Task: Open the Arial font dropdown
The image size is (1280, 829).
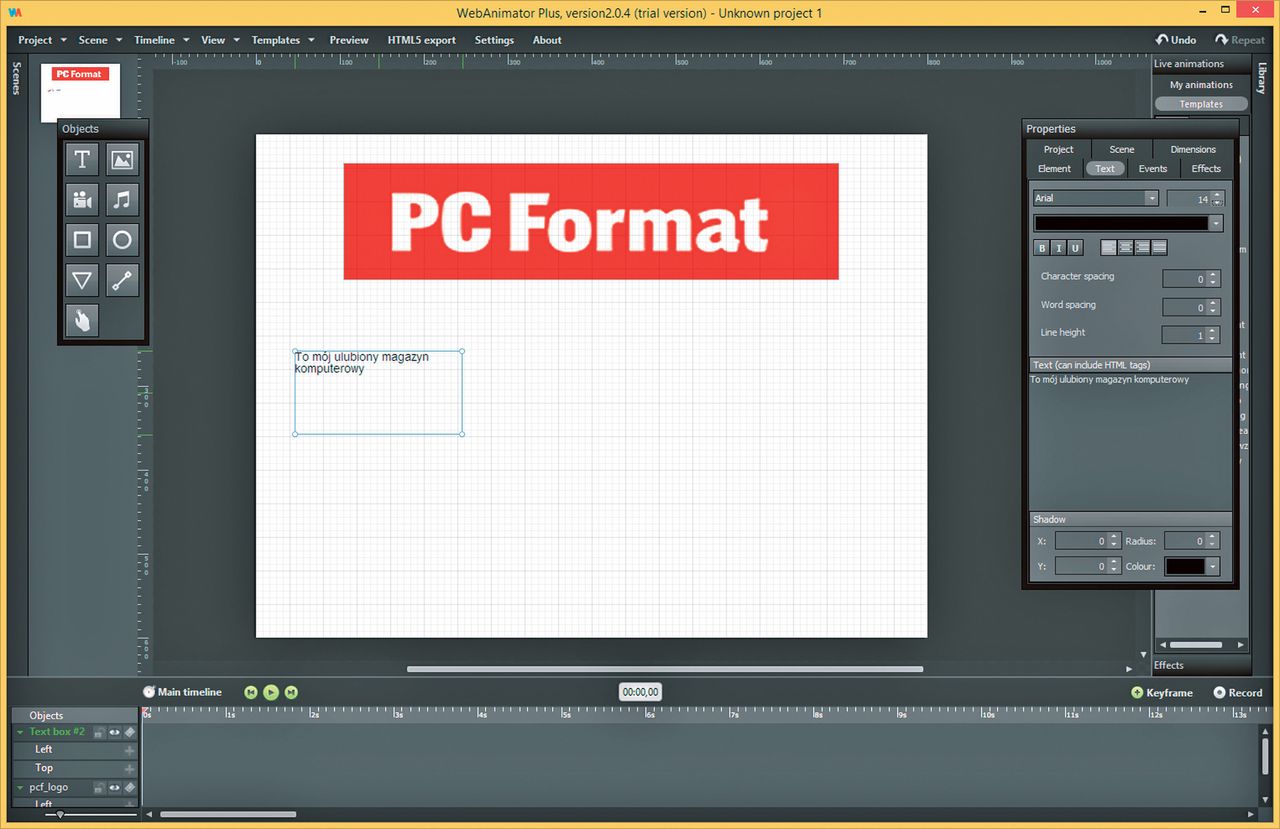Action: click(x=1152, y=198)
